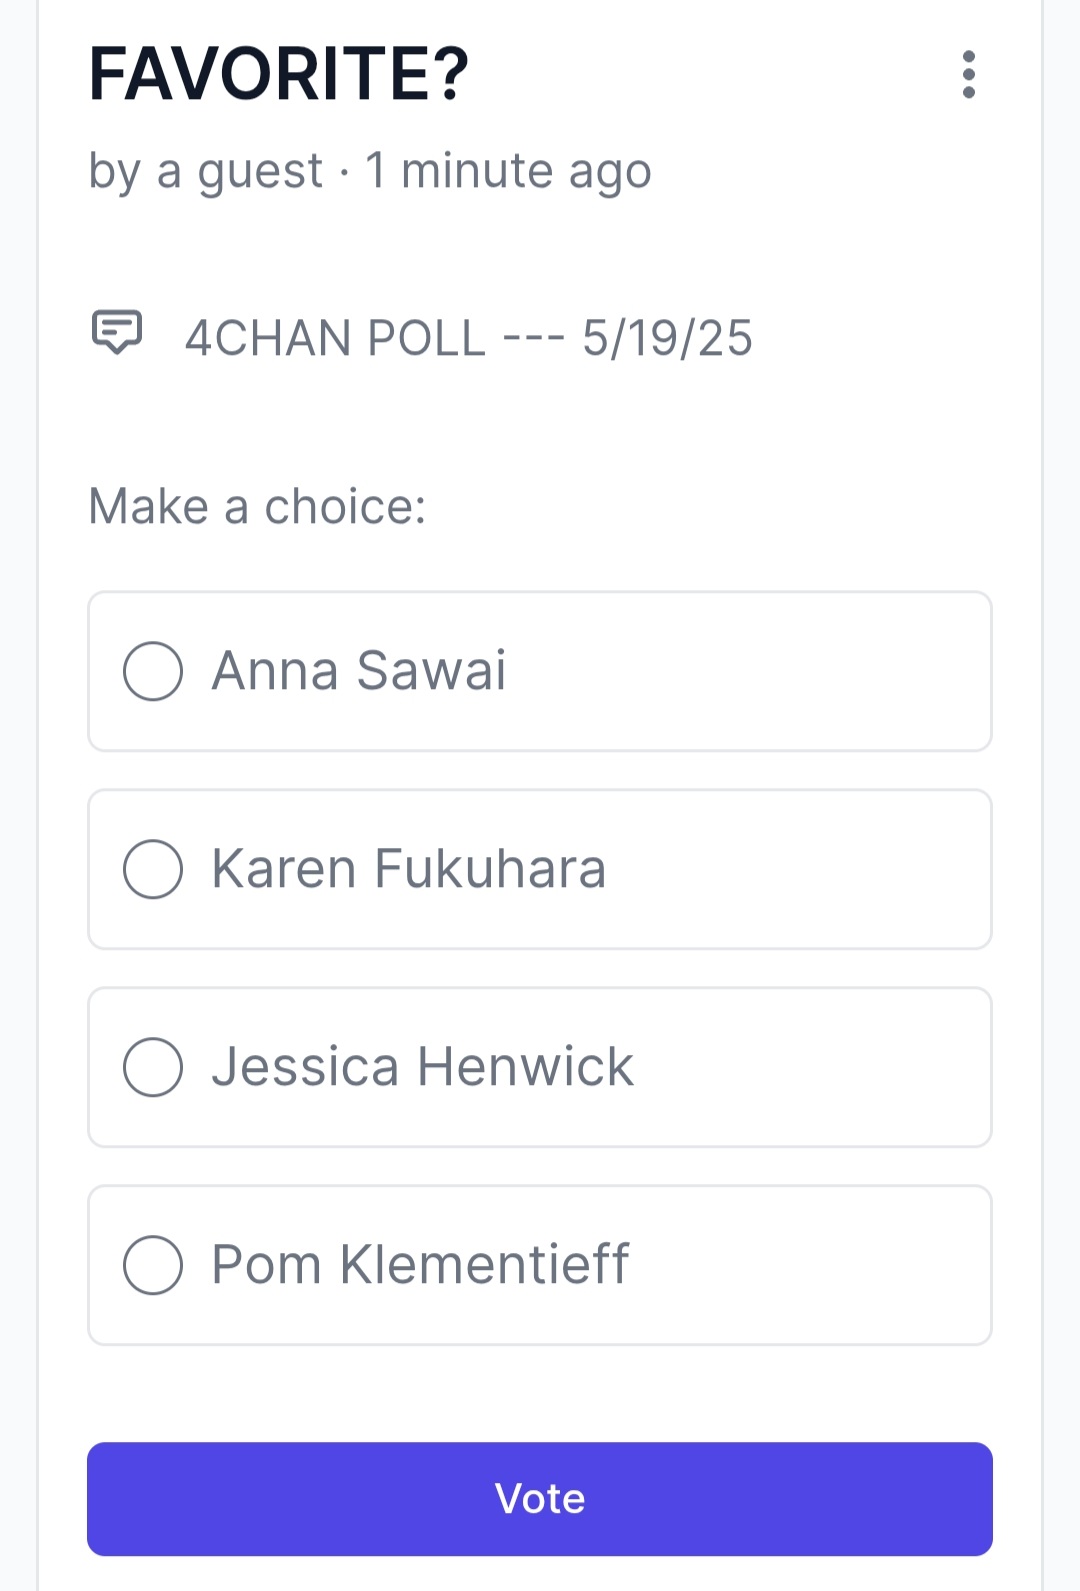Image resolution: width=1080 pixels, height=1591 pixels.
Task: Click empty space in Pom Klementieff card
Action: [810, 1265]
